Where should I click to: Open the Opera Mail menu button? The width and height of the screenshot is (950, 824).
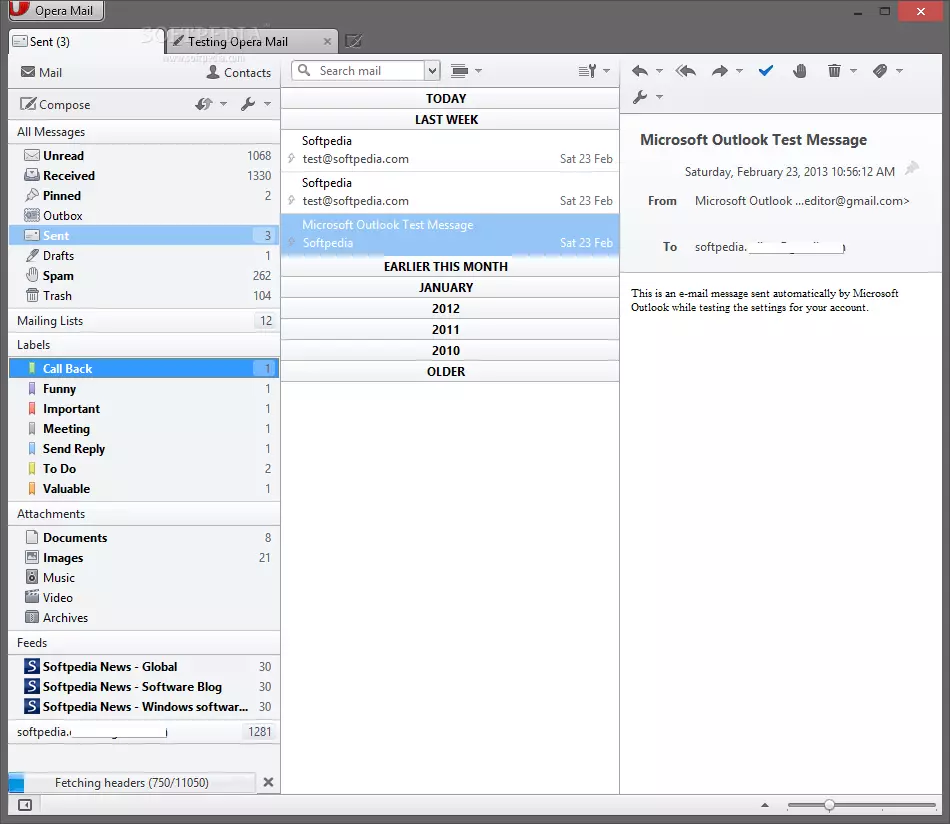(x=55, y=11)
